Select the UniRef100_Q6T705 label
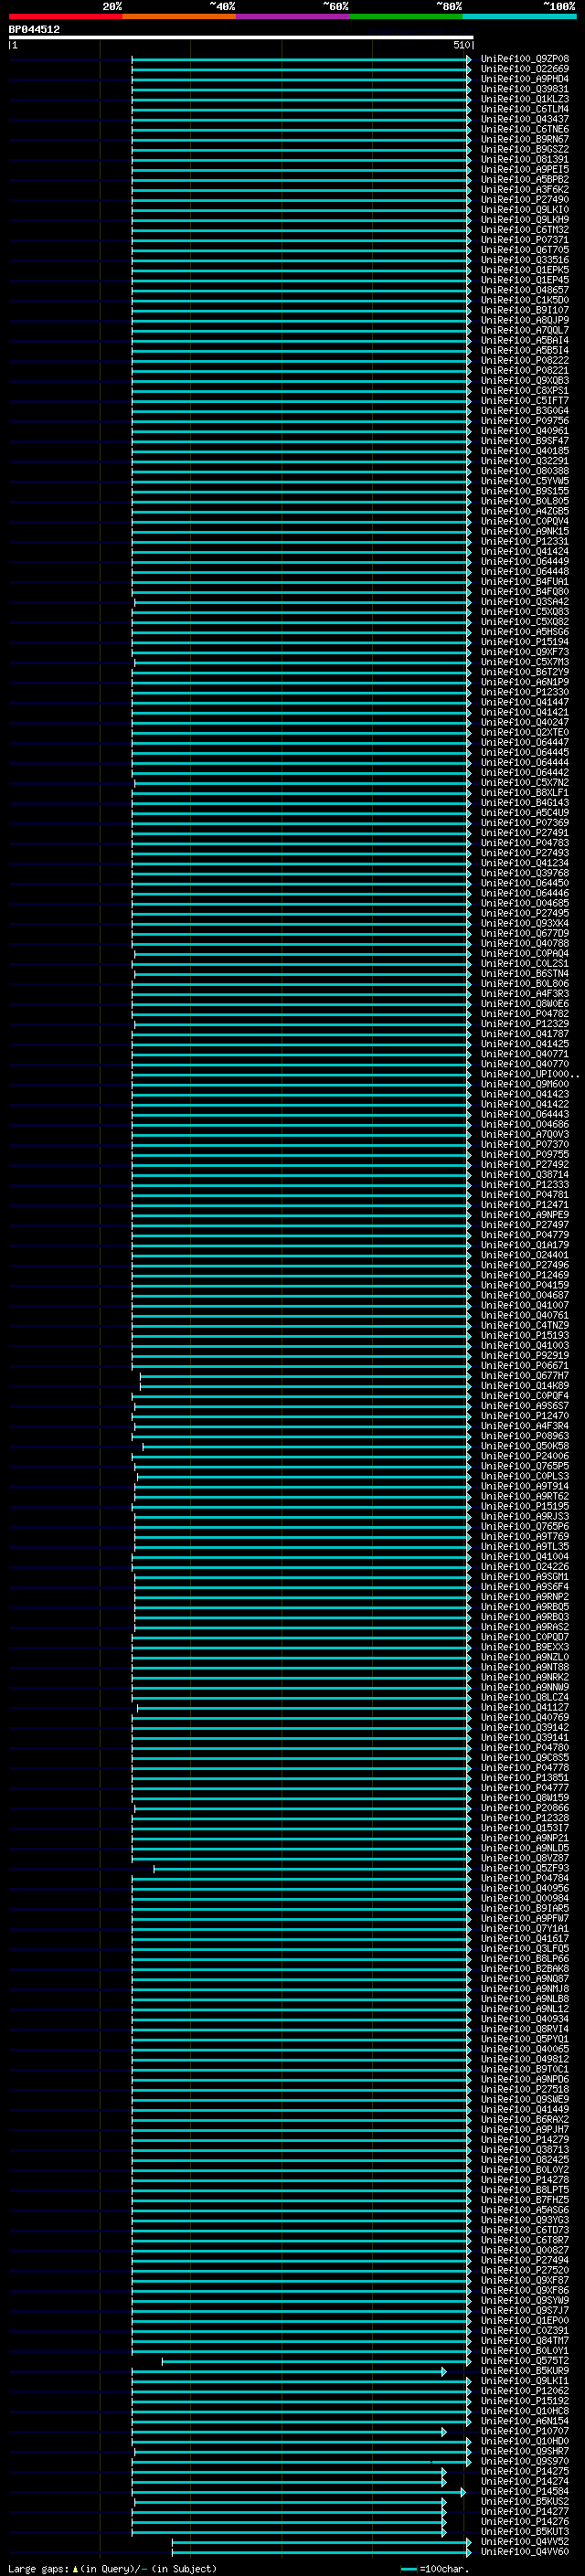Viewport: 585px width, 2576px height. (x=525, y=250)
